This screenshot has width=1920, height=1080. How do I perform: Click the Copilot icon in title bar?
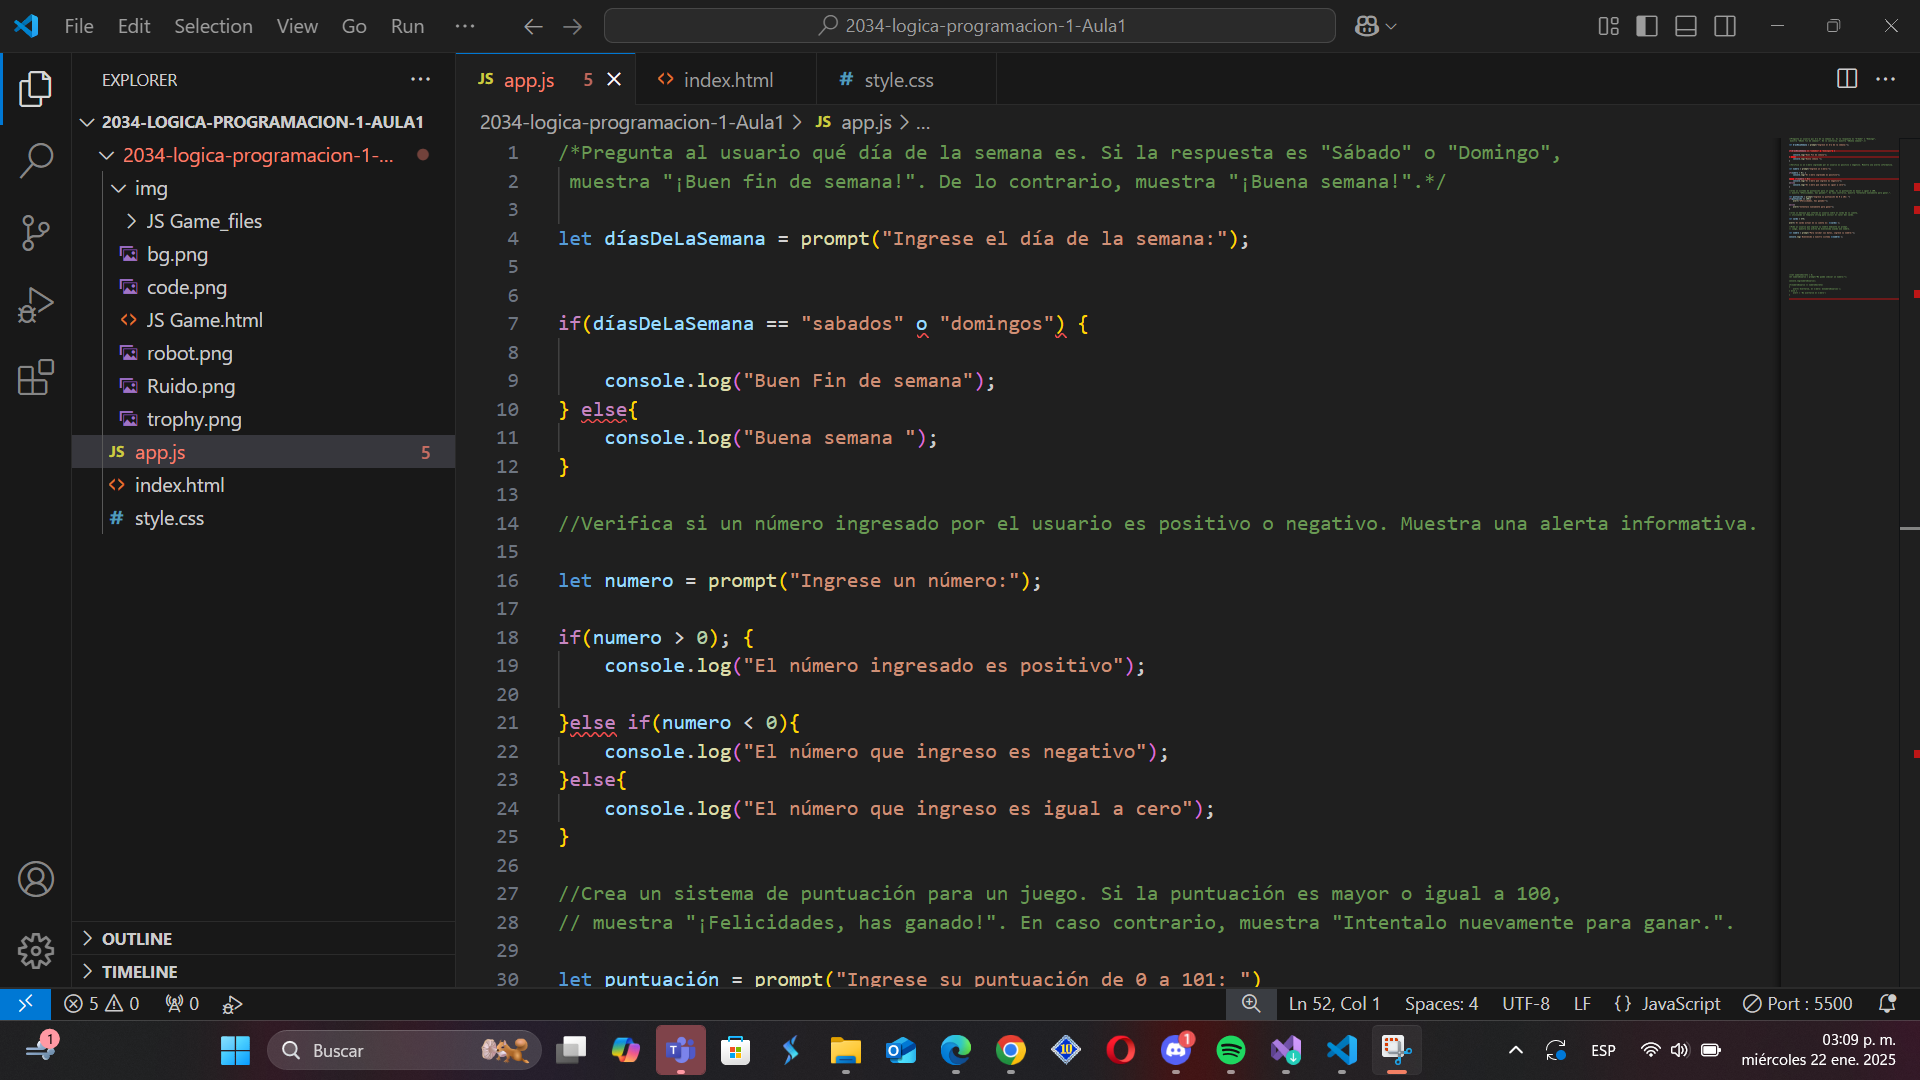pos(1366,26)
